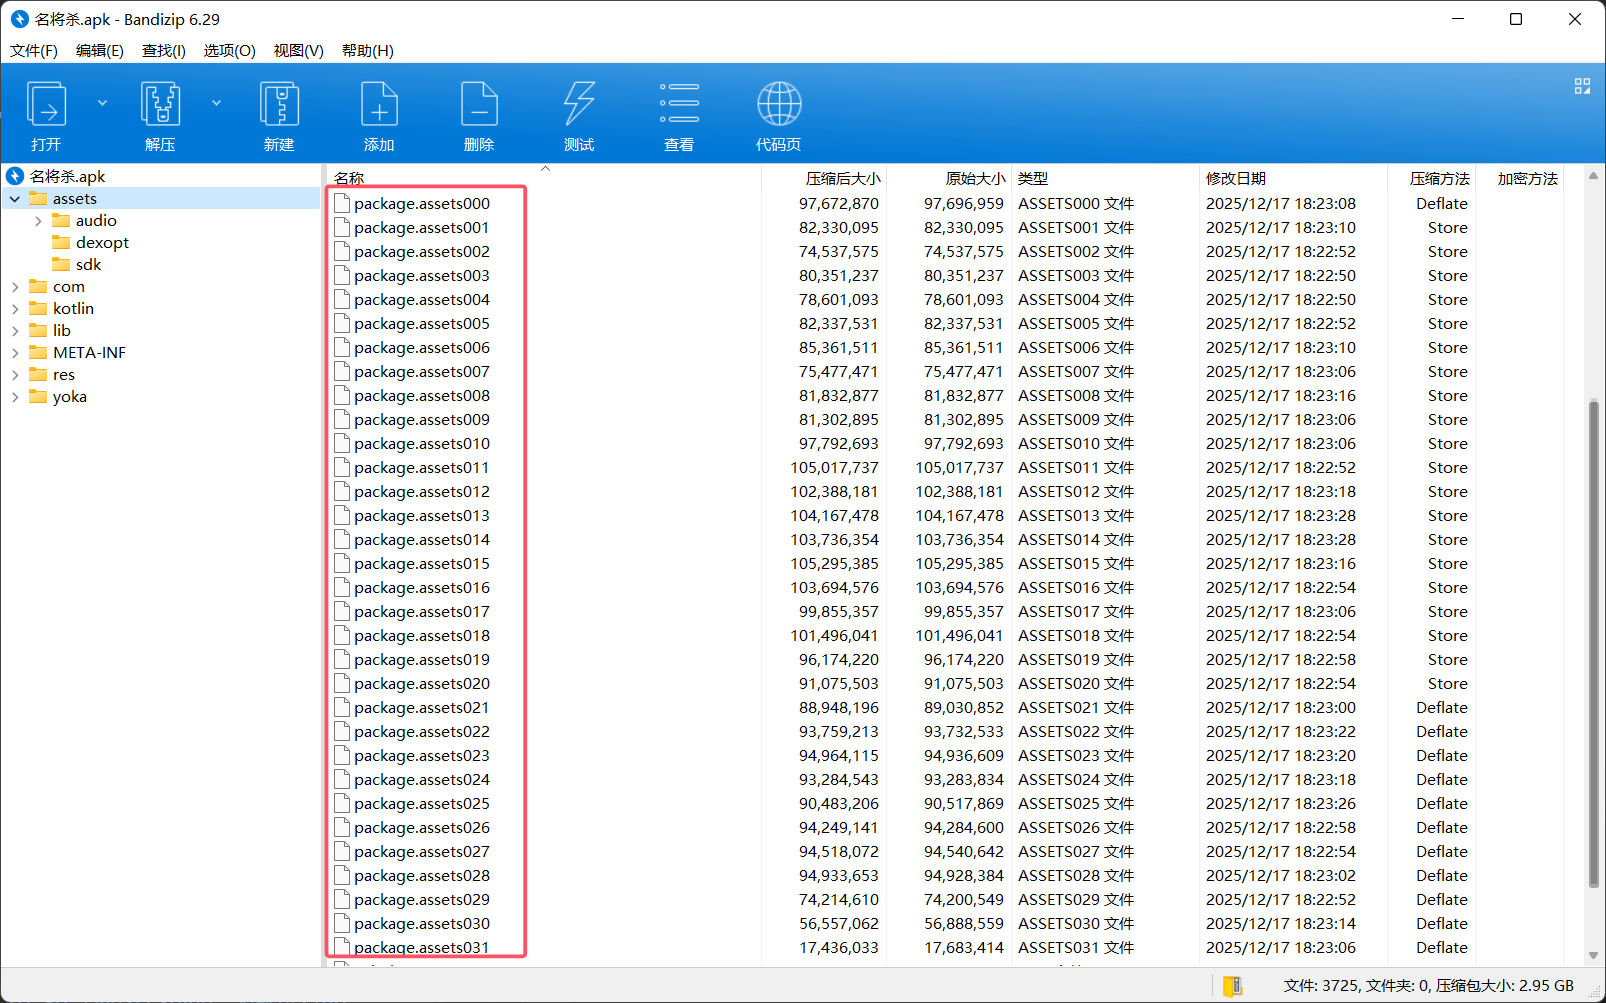This screenshot has height=1003, width=1606.
Task: Click the folder icon next to yoka
Action: pos(39,396)
